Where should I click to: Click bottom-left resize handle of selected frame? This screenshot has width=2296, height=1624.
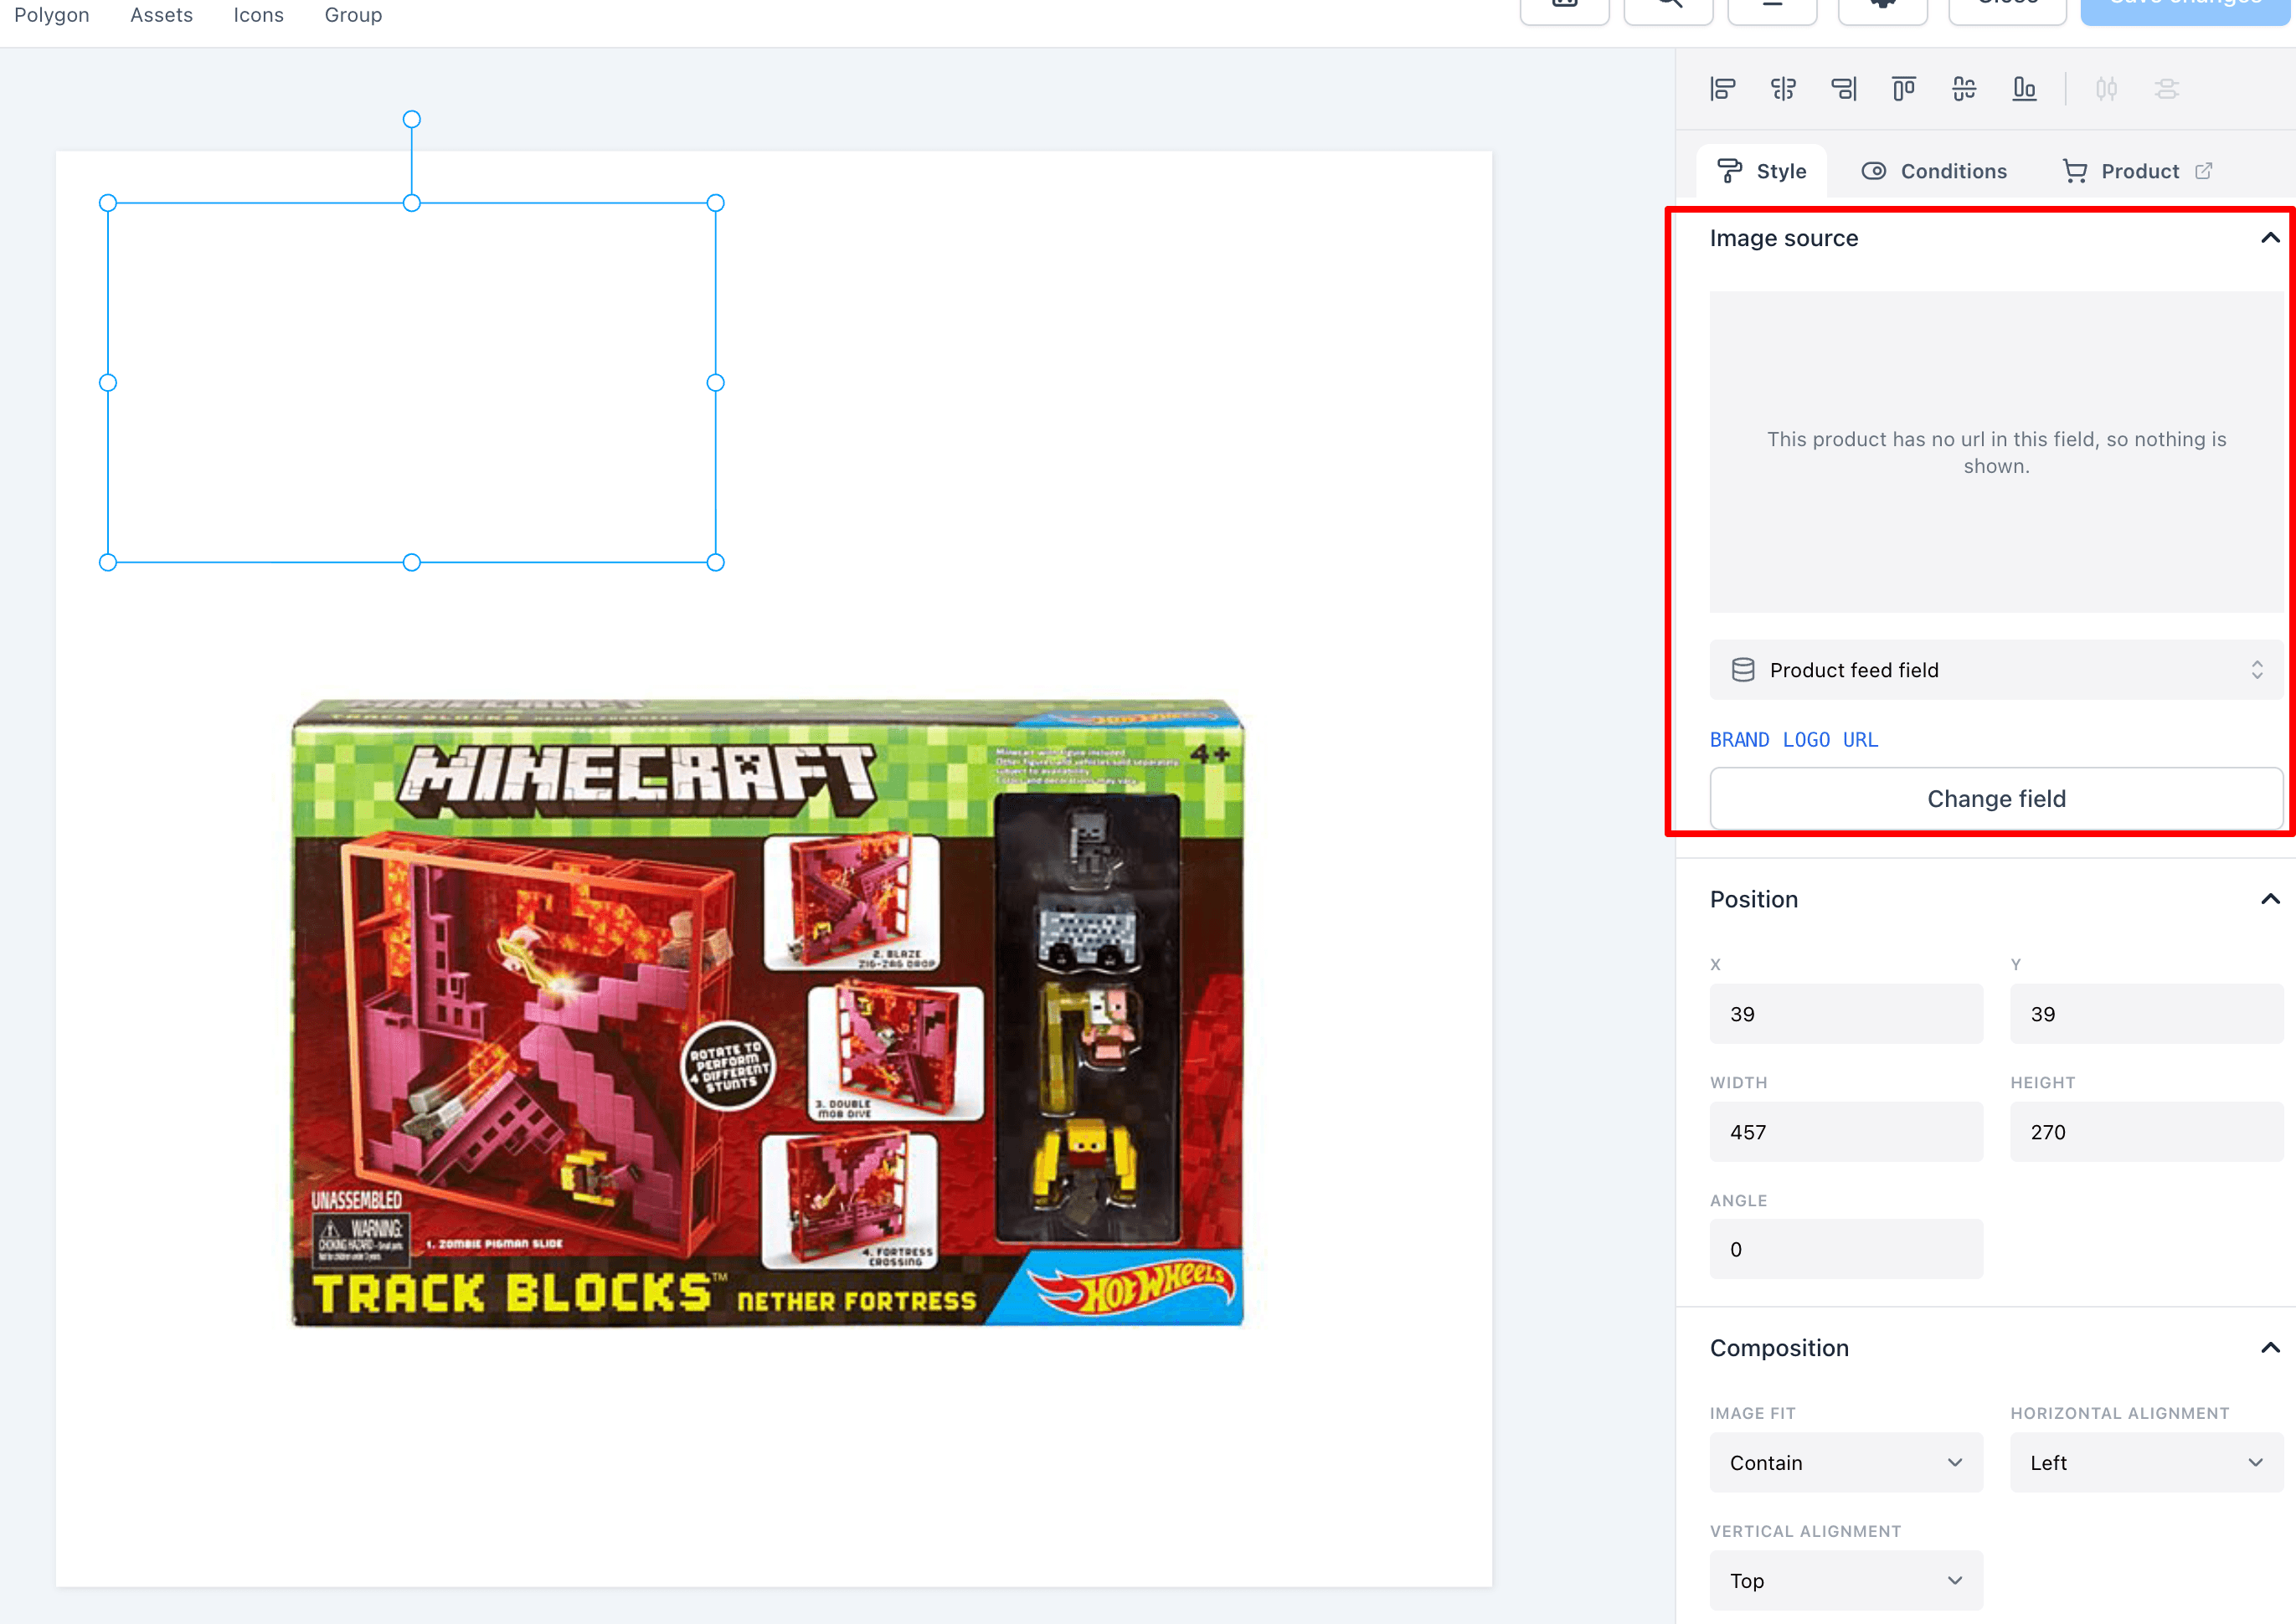click(x=108, y=562)
